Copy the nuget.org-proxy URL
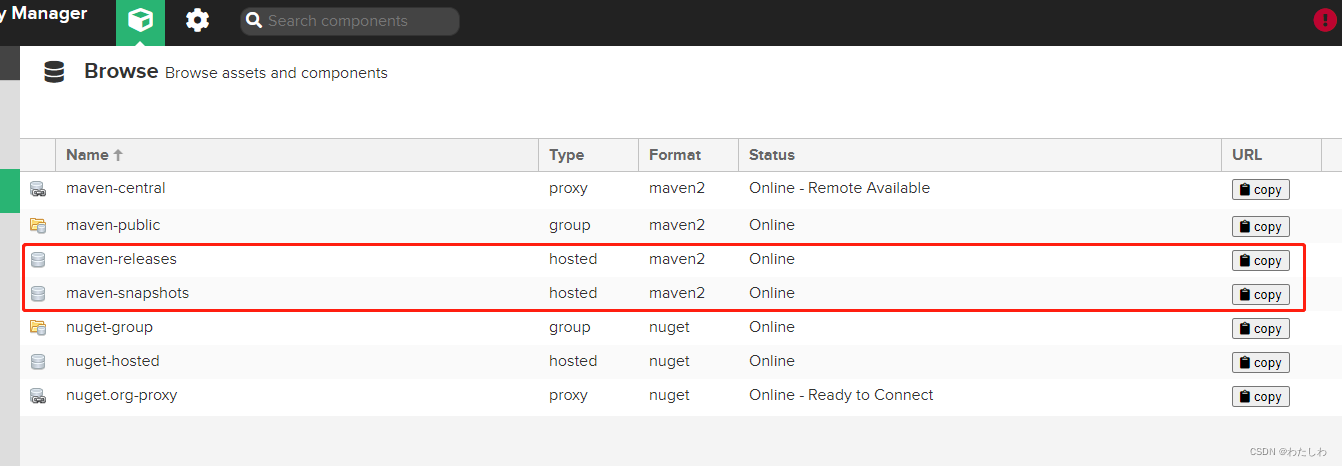 (x=1260, y=397)
